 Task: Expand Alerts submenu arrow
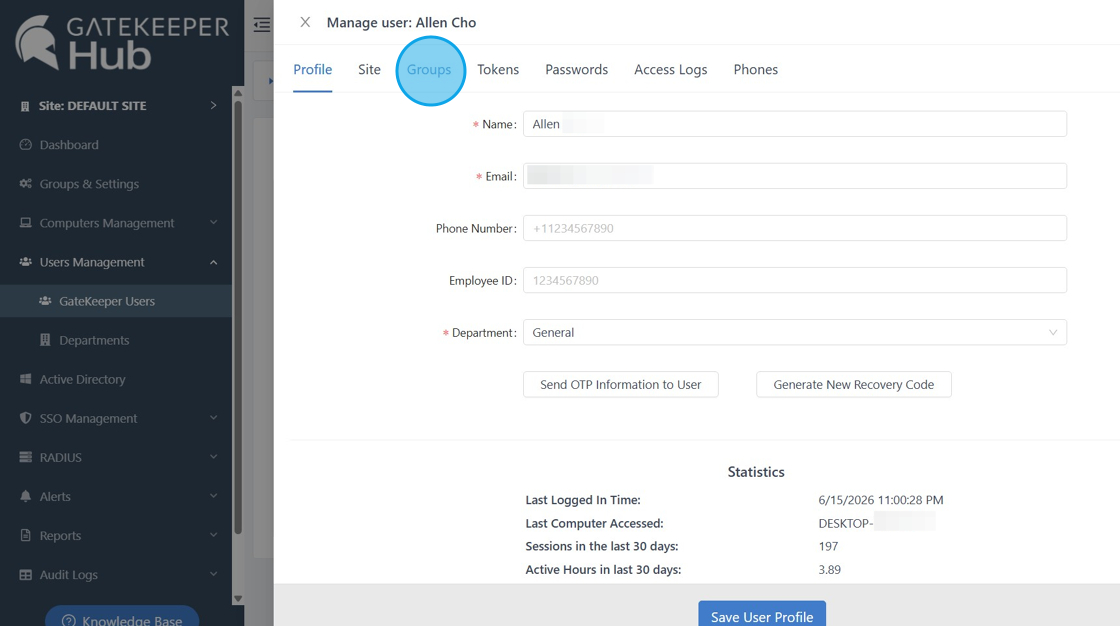click(x=213, y=495)
